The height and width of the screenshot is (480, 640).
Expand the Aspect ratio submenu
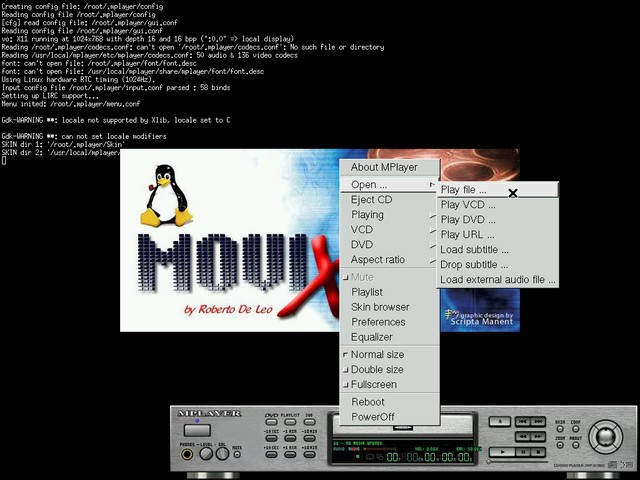pos(389,260)
